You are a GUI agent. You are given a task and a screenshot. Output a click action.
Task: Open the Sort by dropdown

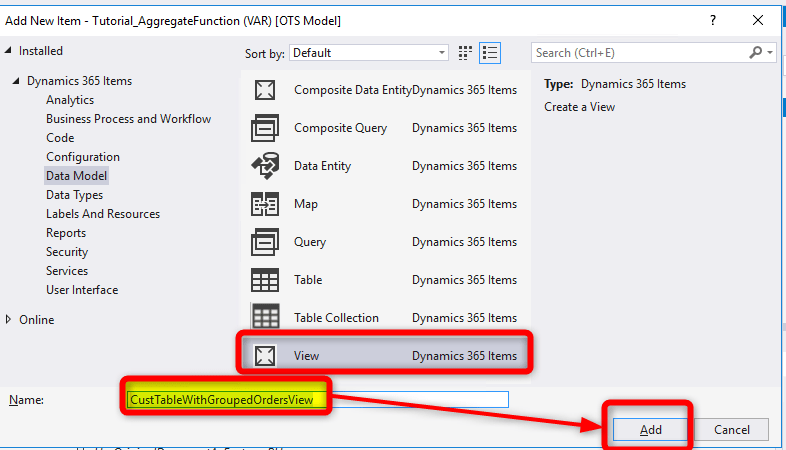[370, 52]
